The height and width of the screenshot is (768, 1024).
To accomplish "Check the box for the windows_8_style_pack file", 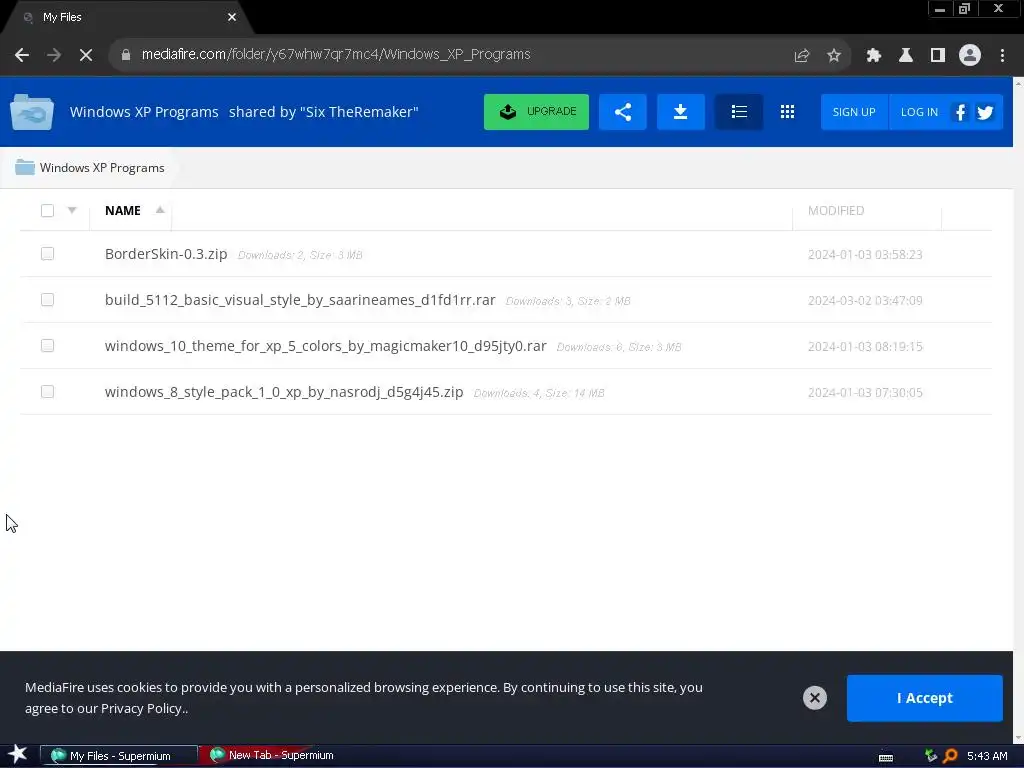I will coord(47,391).
